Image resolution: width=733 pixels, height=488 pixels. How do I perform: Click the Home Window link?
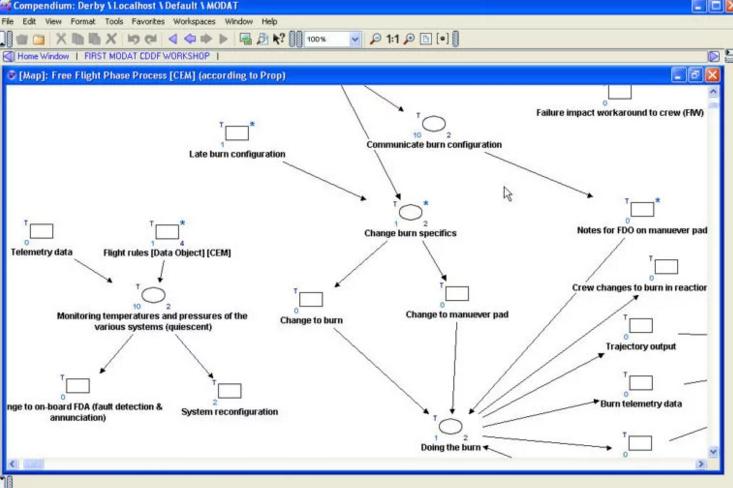[42, 56]
